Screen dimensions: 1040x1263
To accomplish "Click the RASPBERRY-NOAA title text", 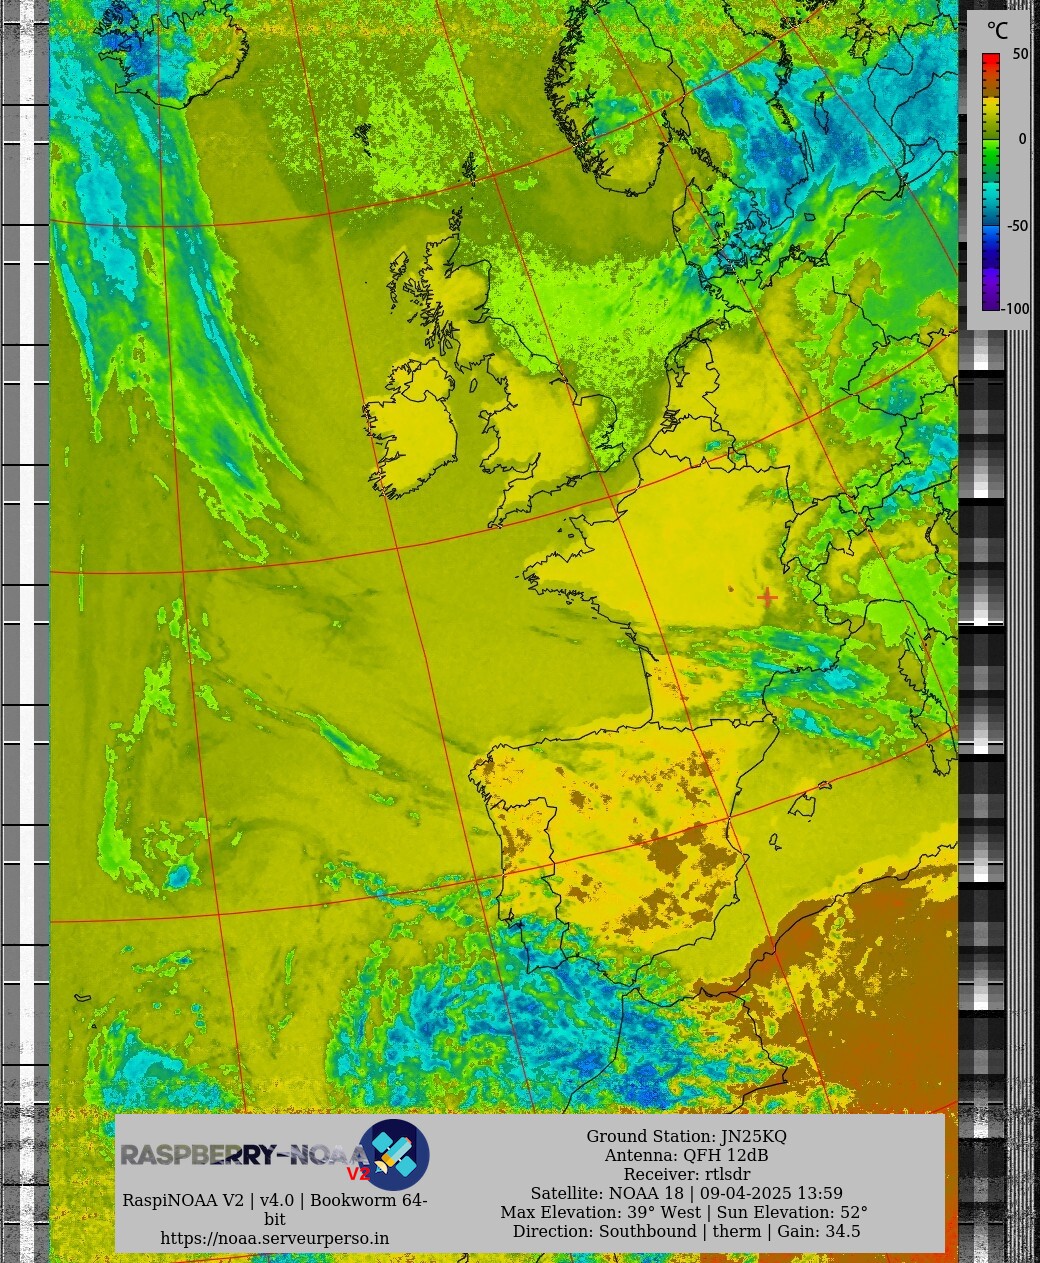I will point(244,1155).
